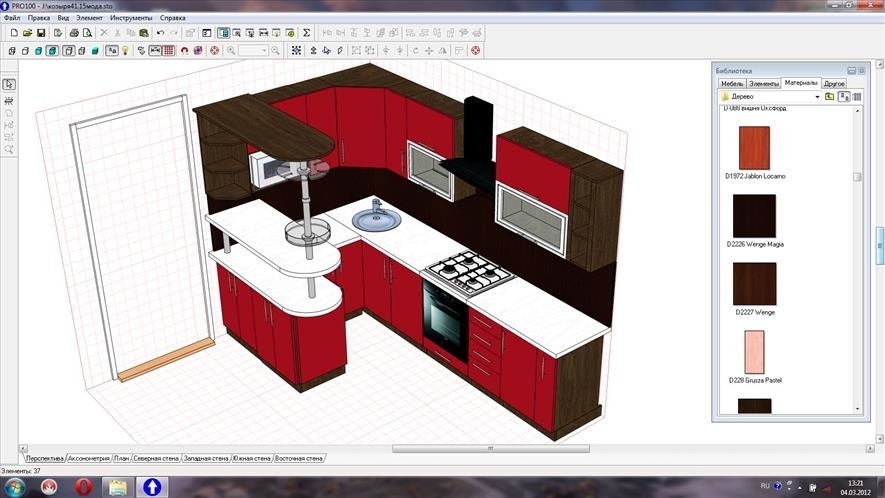Switch to Южная стена view tab
885x498 pixels.
point(252,458)
